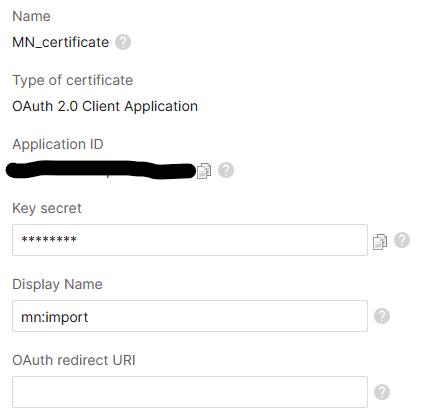Open help icon for OAuth redirect URI

(x=382, y=392)
